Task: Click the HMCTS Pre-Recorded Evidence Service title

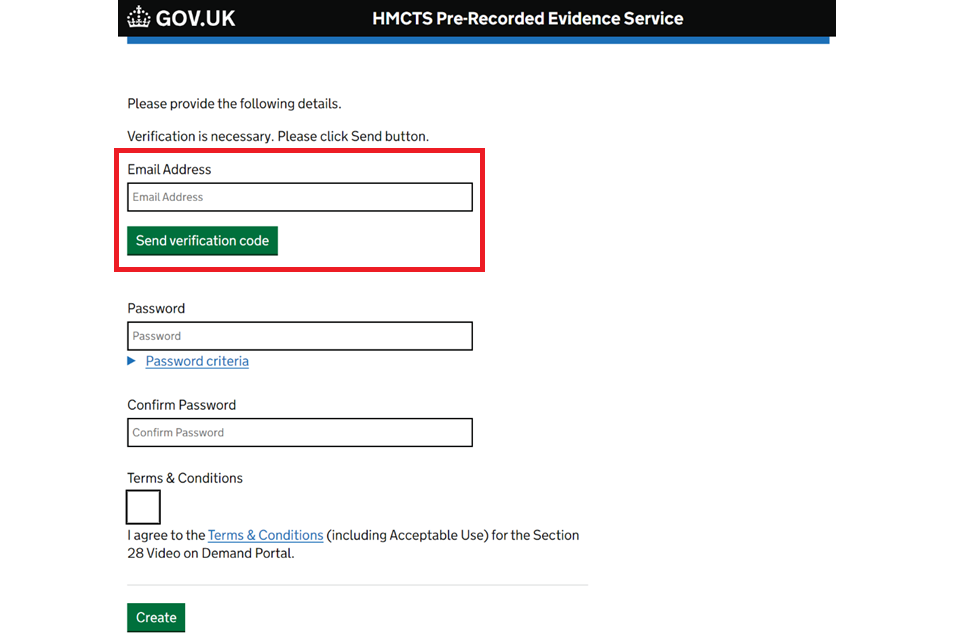Action: coord(527,18)
